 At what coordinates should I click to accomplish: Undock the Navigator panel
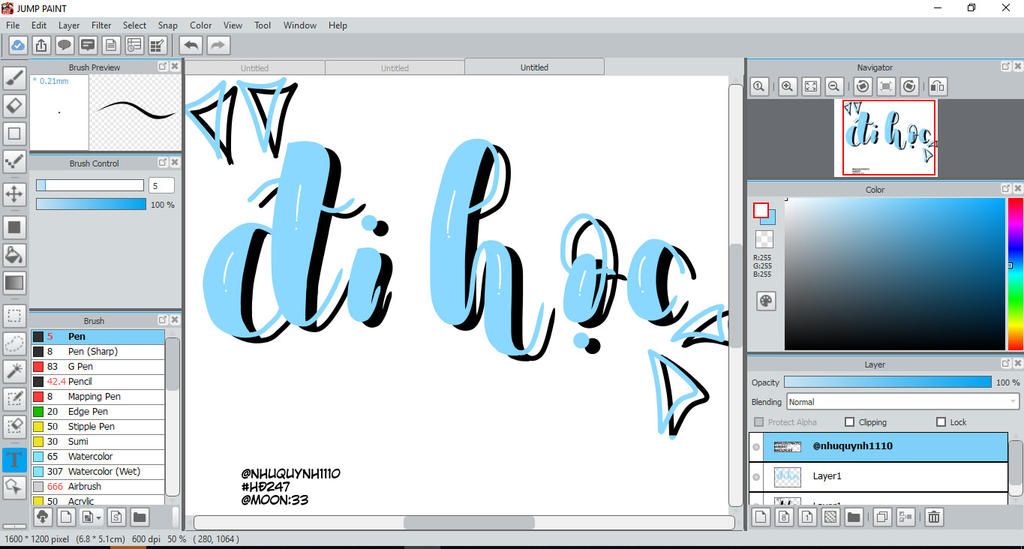click(x=1006, y=67)
